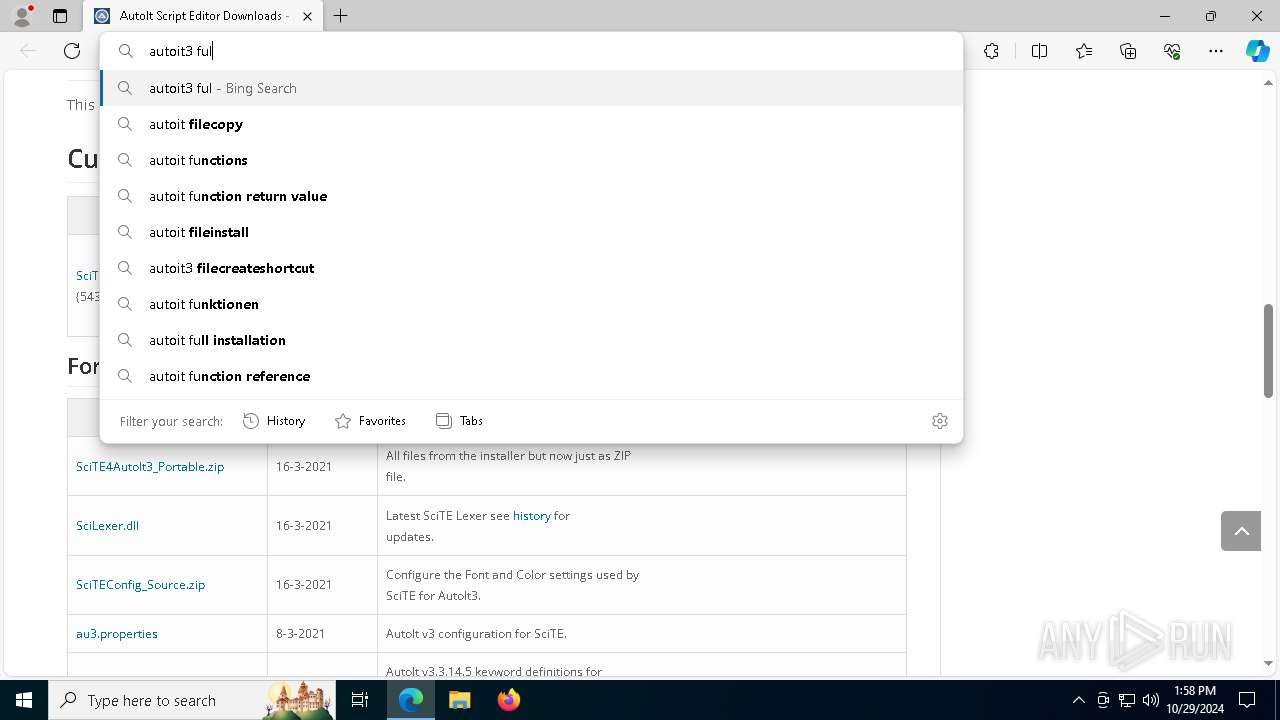
Task: Toggle the Split screen icon
Action: pyautogui.click(x=1039, y=51)
